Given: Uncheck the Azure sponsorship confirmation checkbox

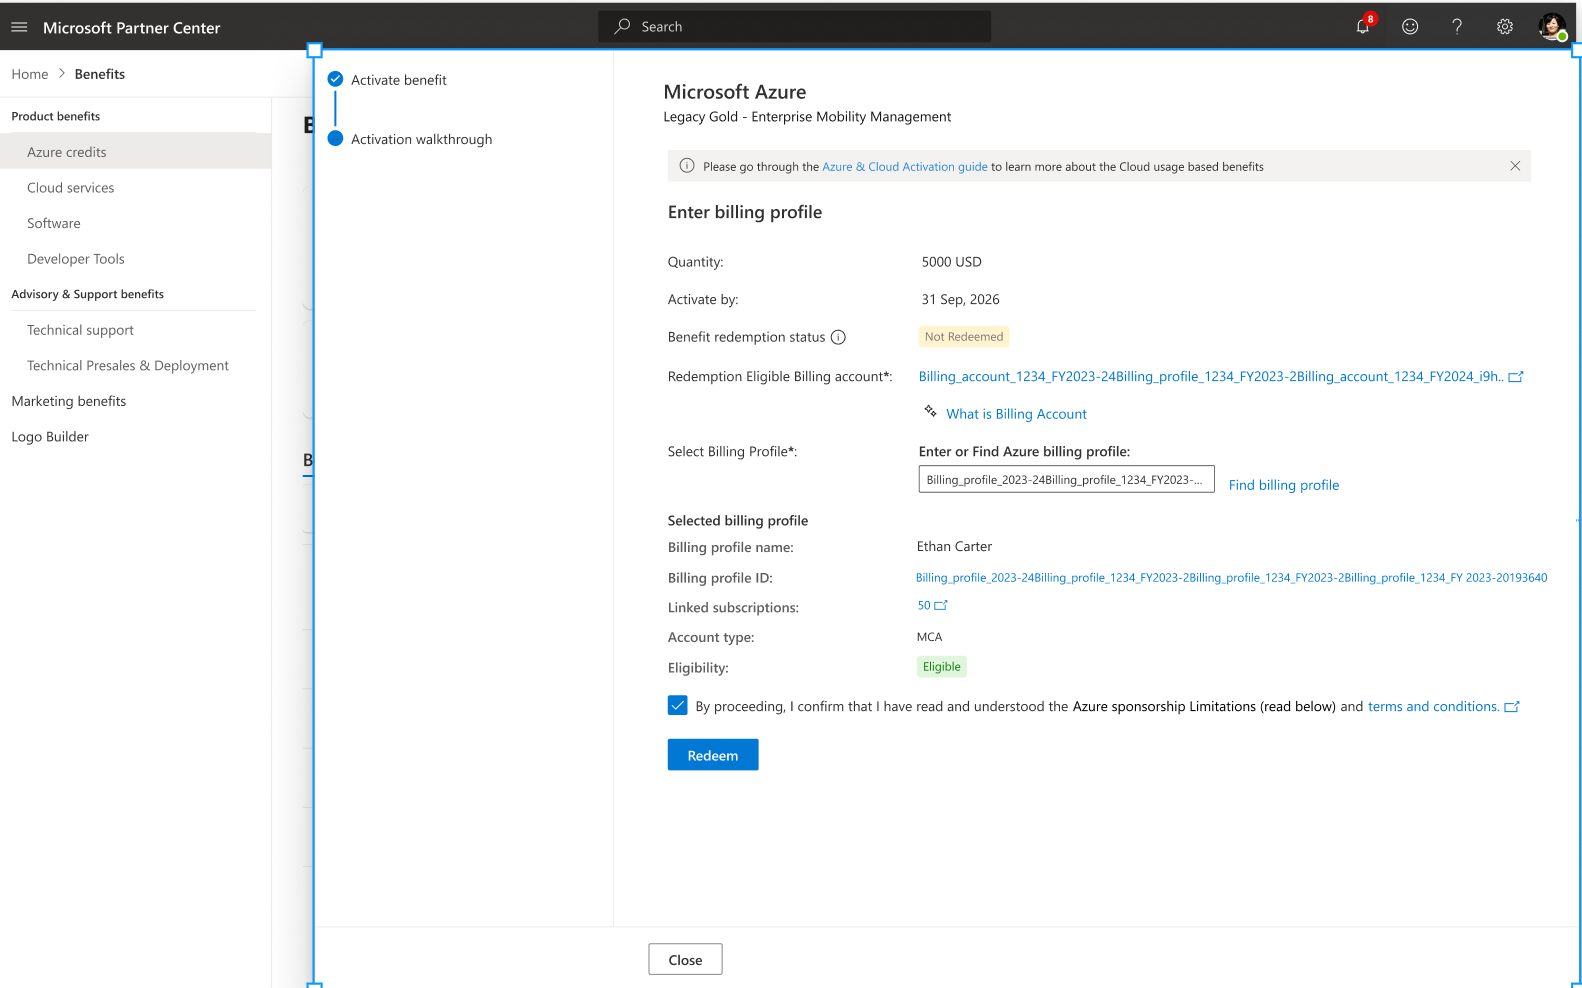Looking at the screenshot, I should [x=678, y=705].
